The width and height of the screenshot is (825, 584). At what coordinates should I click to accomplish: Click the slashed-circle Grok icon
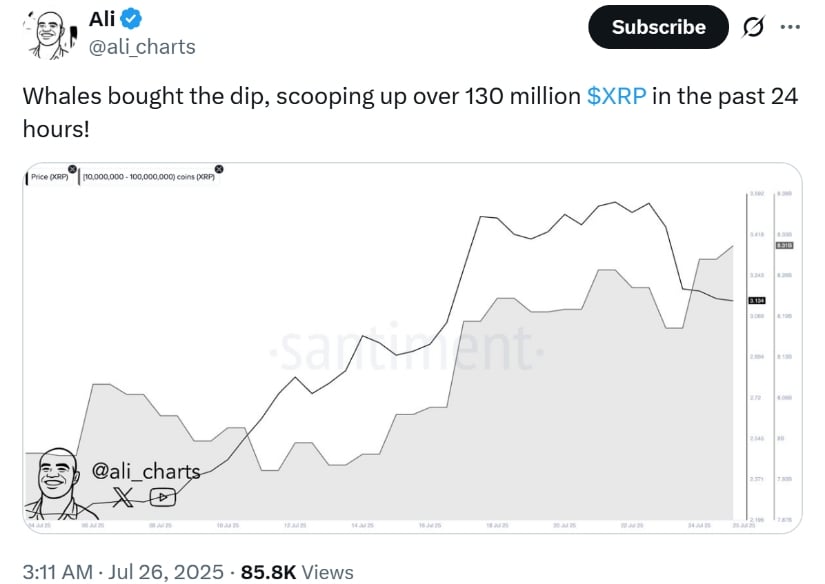click(x=753, y=27)
